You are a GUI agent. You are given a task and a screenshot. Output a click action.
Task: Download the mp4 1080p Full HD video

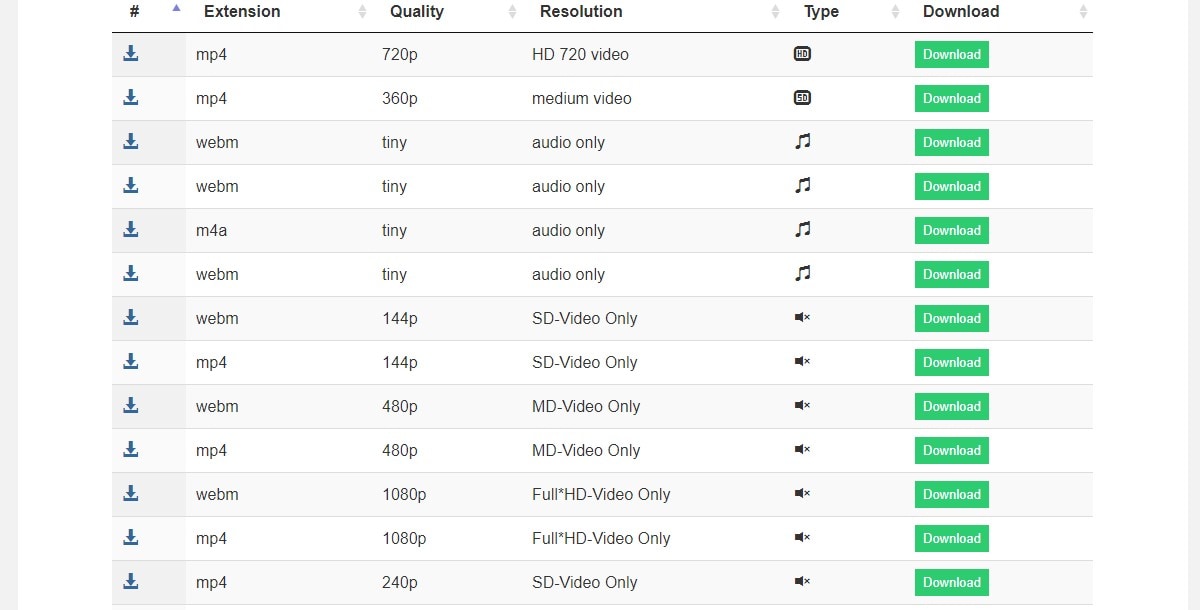tap(952, 538)
